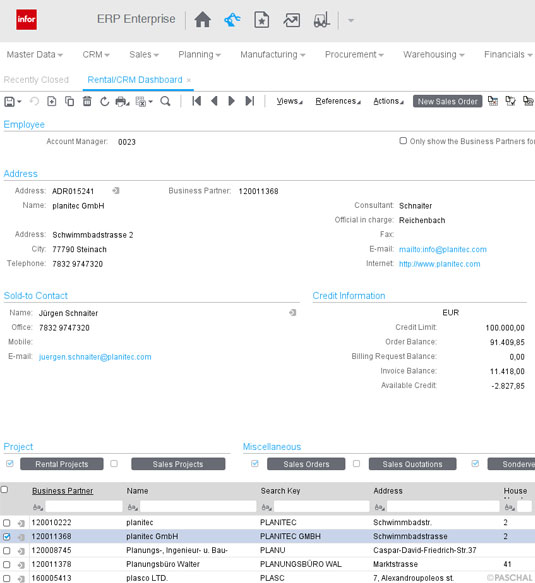535x583 pixels.
Task: Click the Name column filter field
Action: pos(198,506)
